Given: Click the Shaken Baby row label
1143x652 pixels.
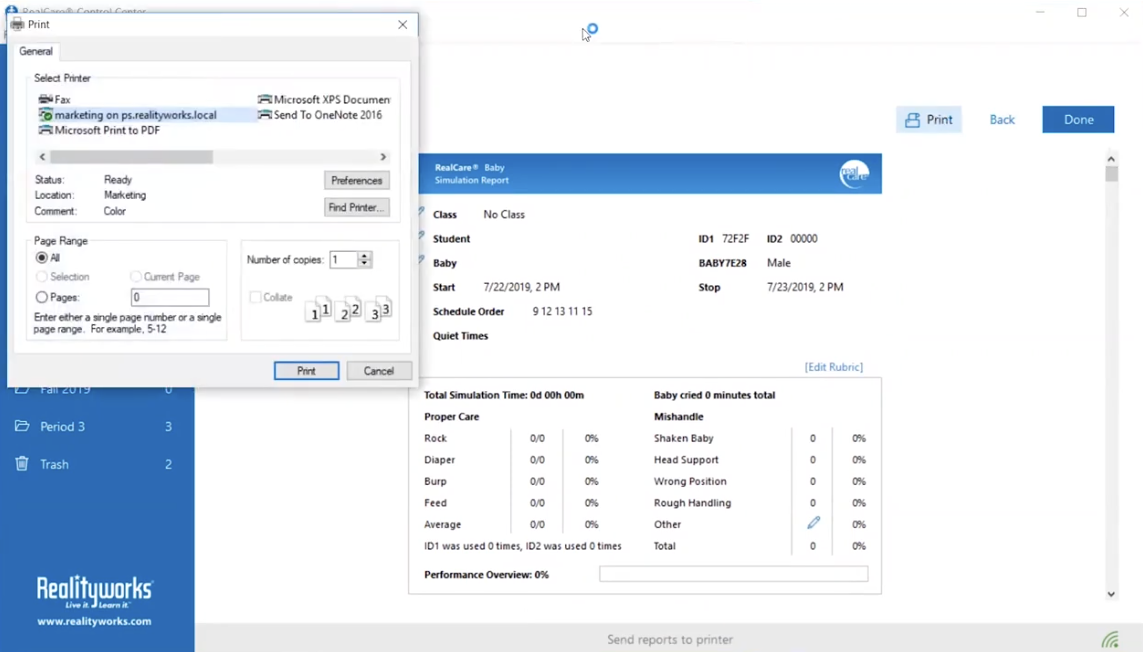Looking at the screenshot, I should [683, 438].
